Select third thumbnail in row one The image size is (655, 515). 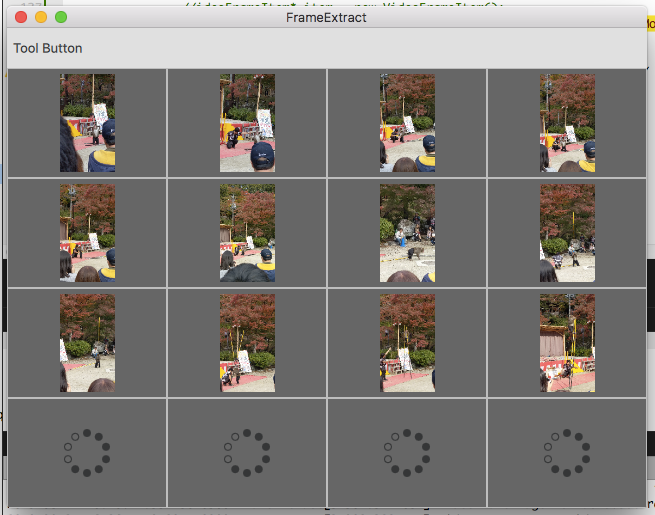click(407, 123)
